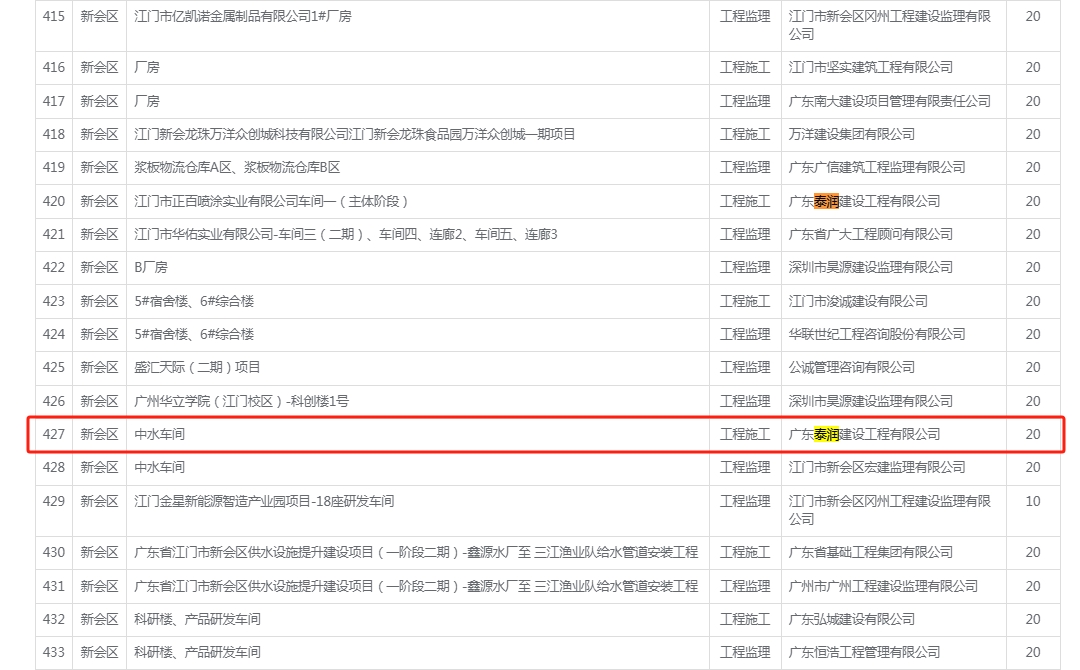Select 新会区 district cell in row 433
Viewport: 1080px width, 670px height.
point(99,652)
